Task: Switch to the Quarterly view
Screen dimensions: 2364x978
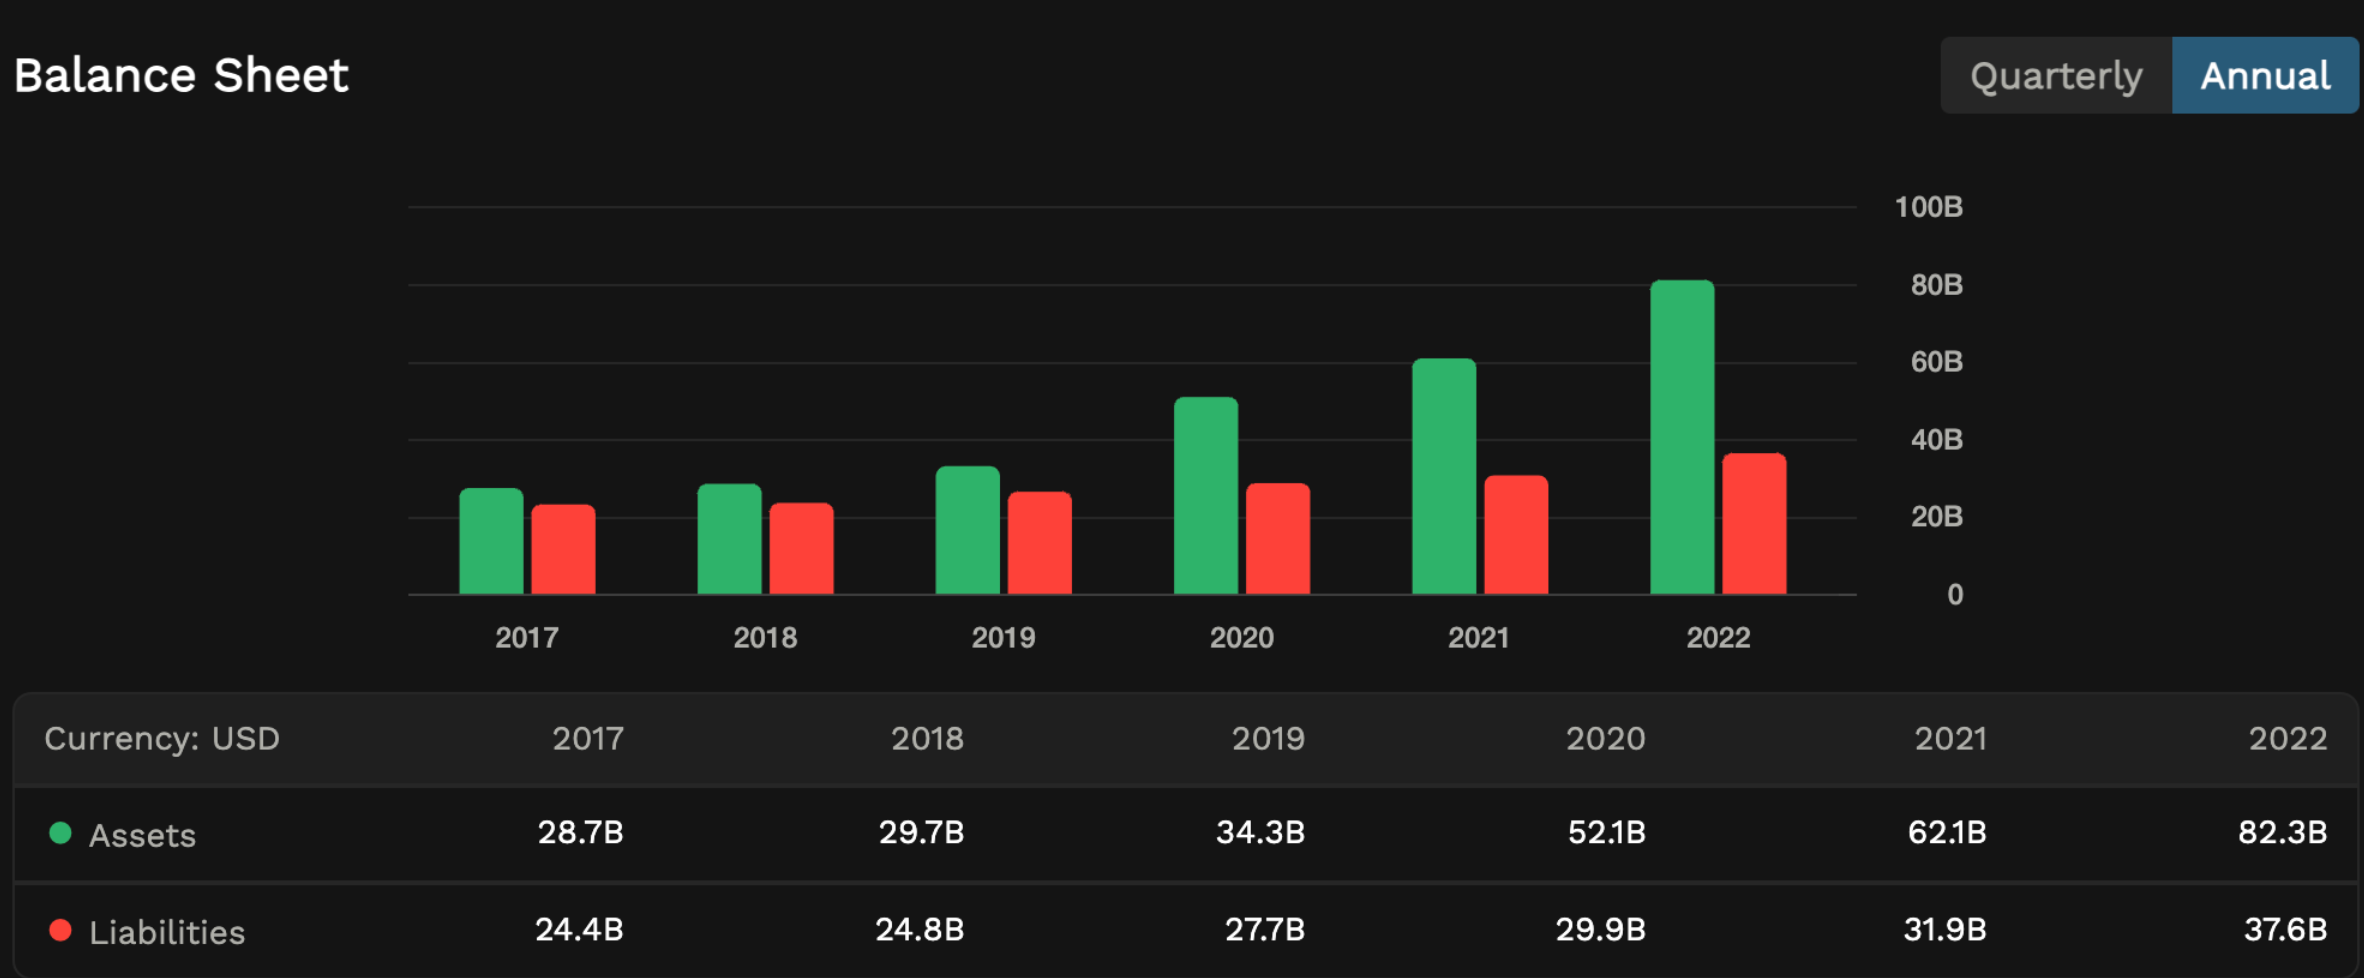Action: coord(2056,76)
